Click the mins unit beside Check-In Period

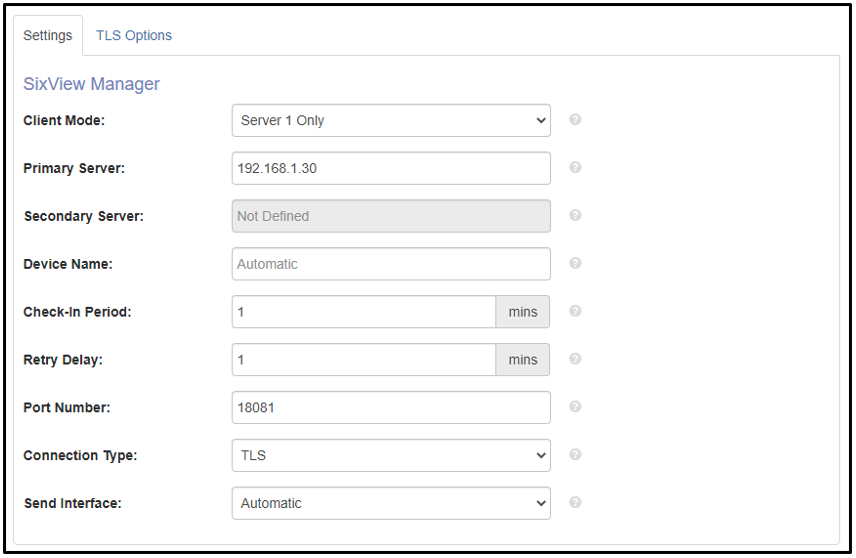pos(522,312)
